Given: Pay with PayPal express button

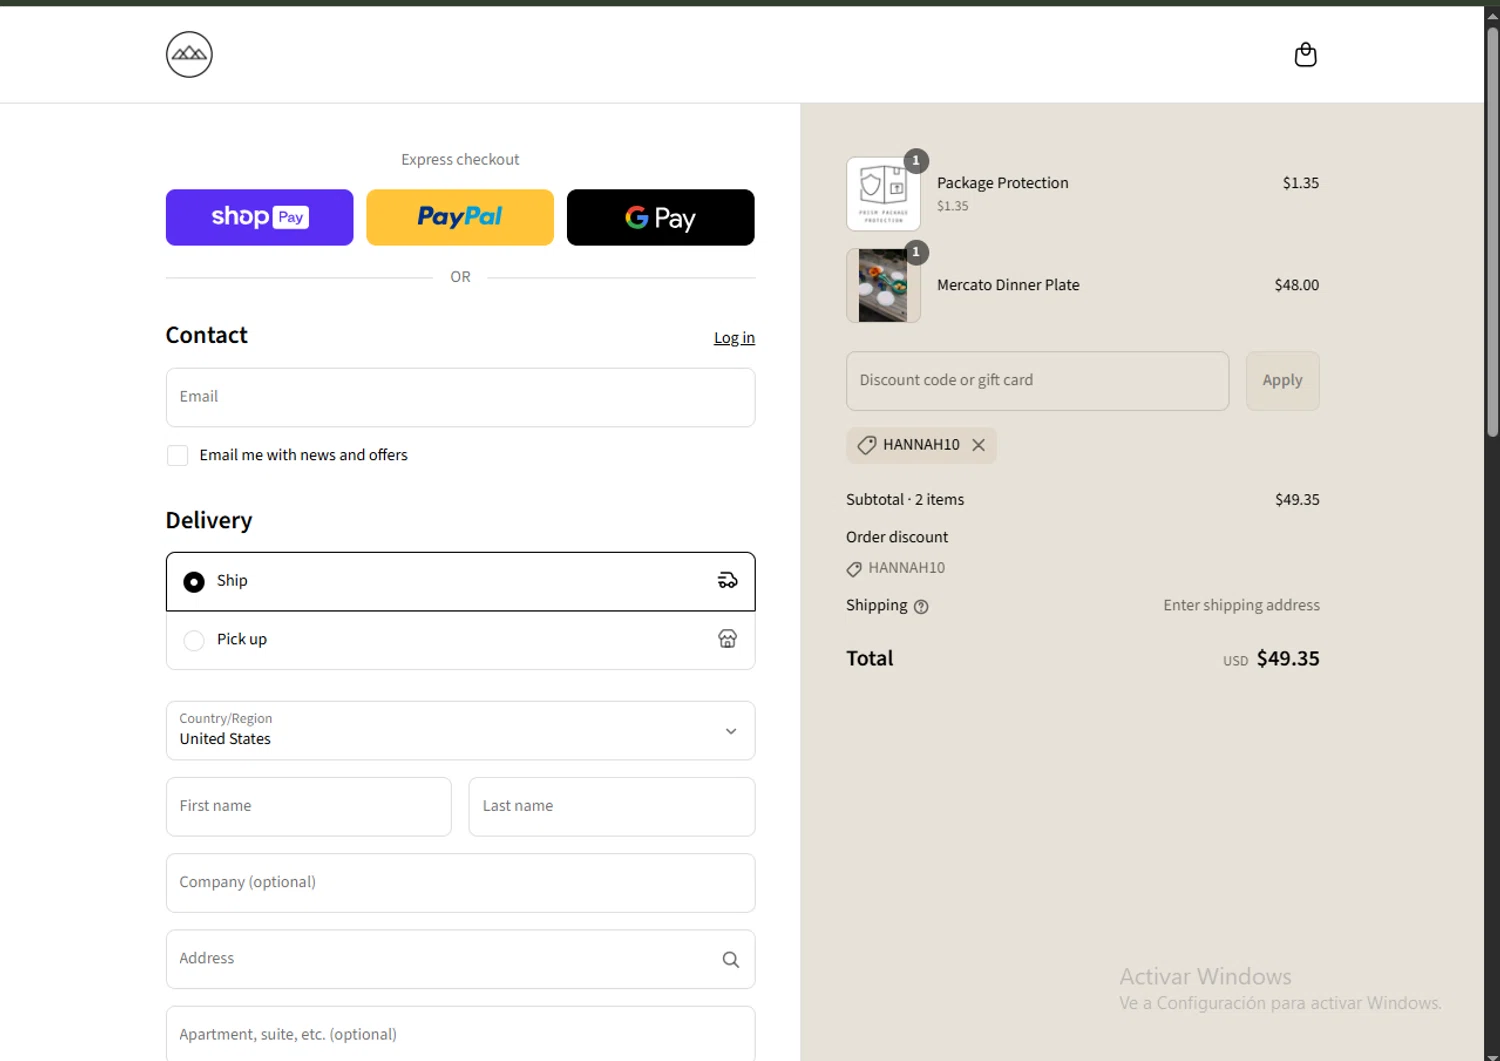Looking at the screenshot, I should 460,217.
